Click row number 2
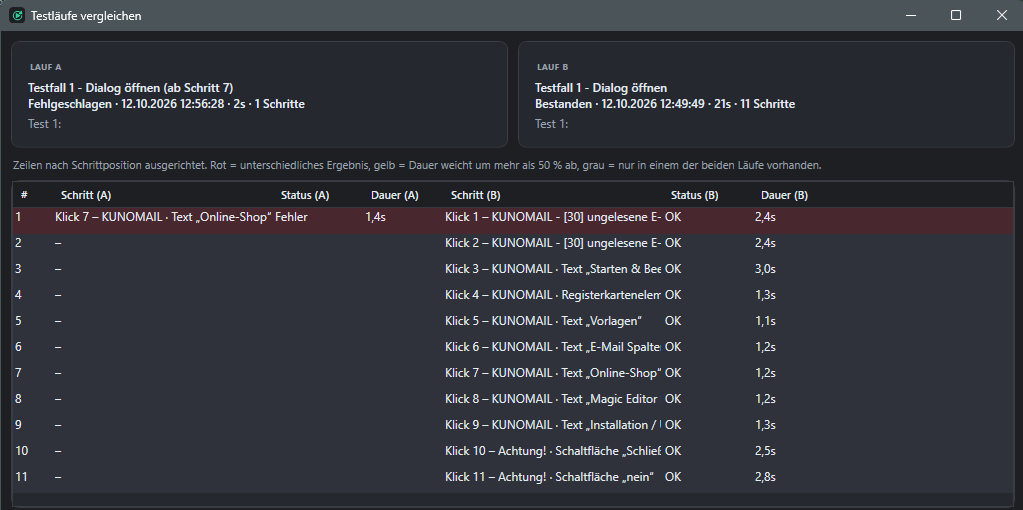The image size is (1023, 510). coord(18,243)
